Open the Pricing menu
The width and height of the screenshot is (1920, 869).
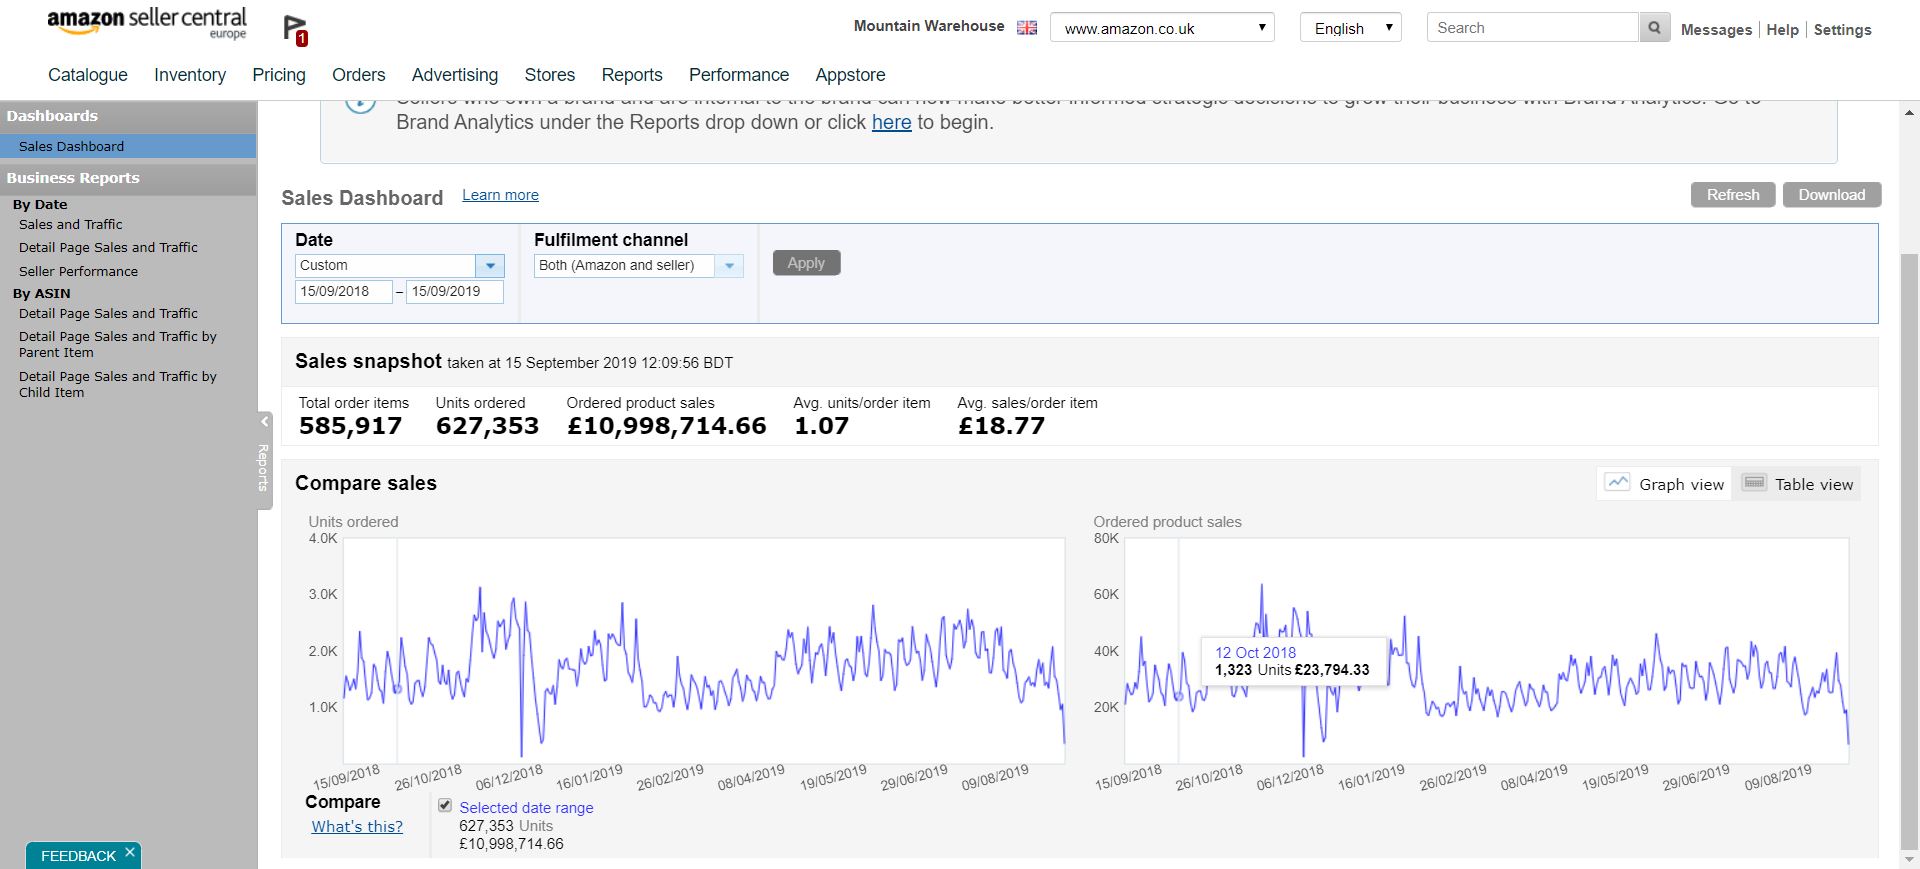pyautogui.click(x=279, y=75)
